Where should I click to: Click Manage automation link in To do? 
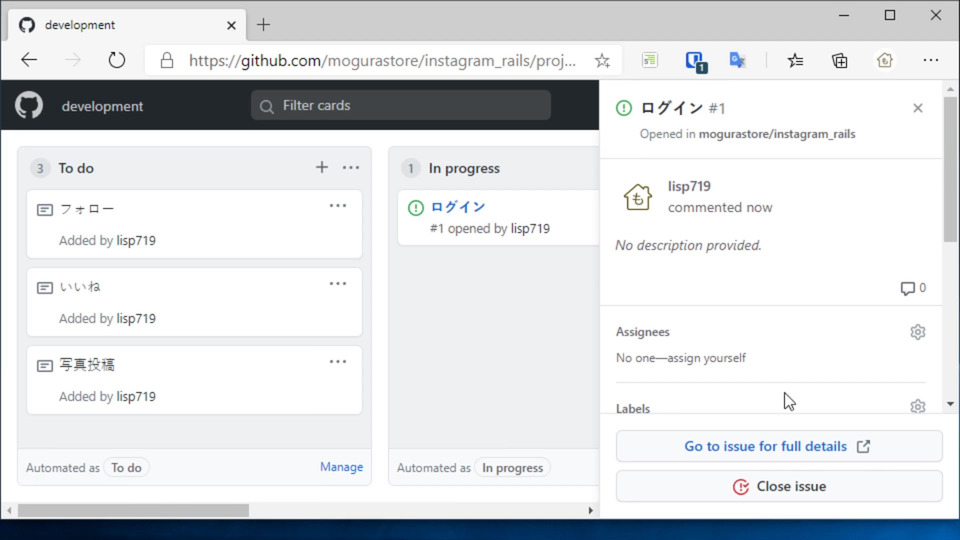(x=341, y=467)
